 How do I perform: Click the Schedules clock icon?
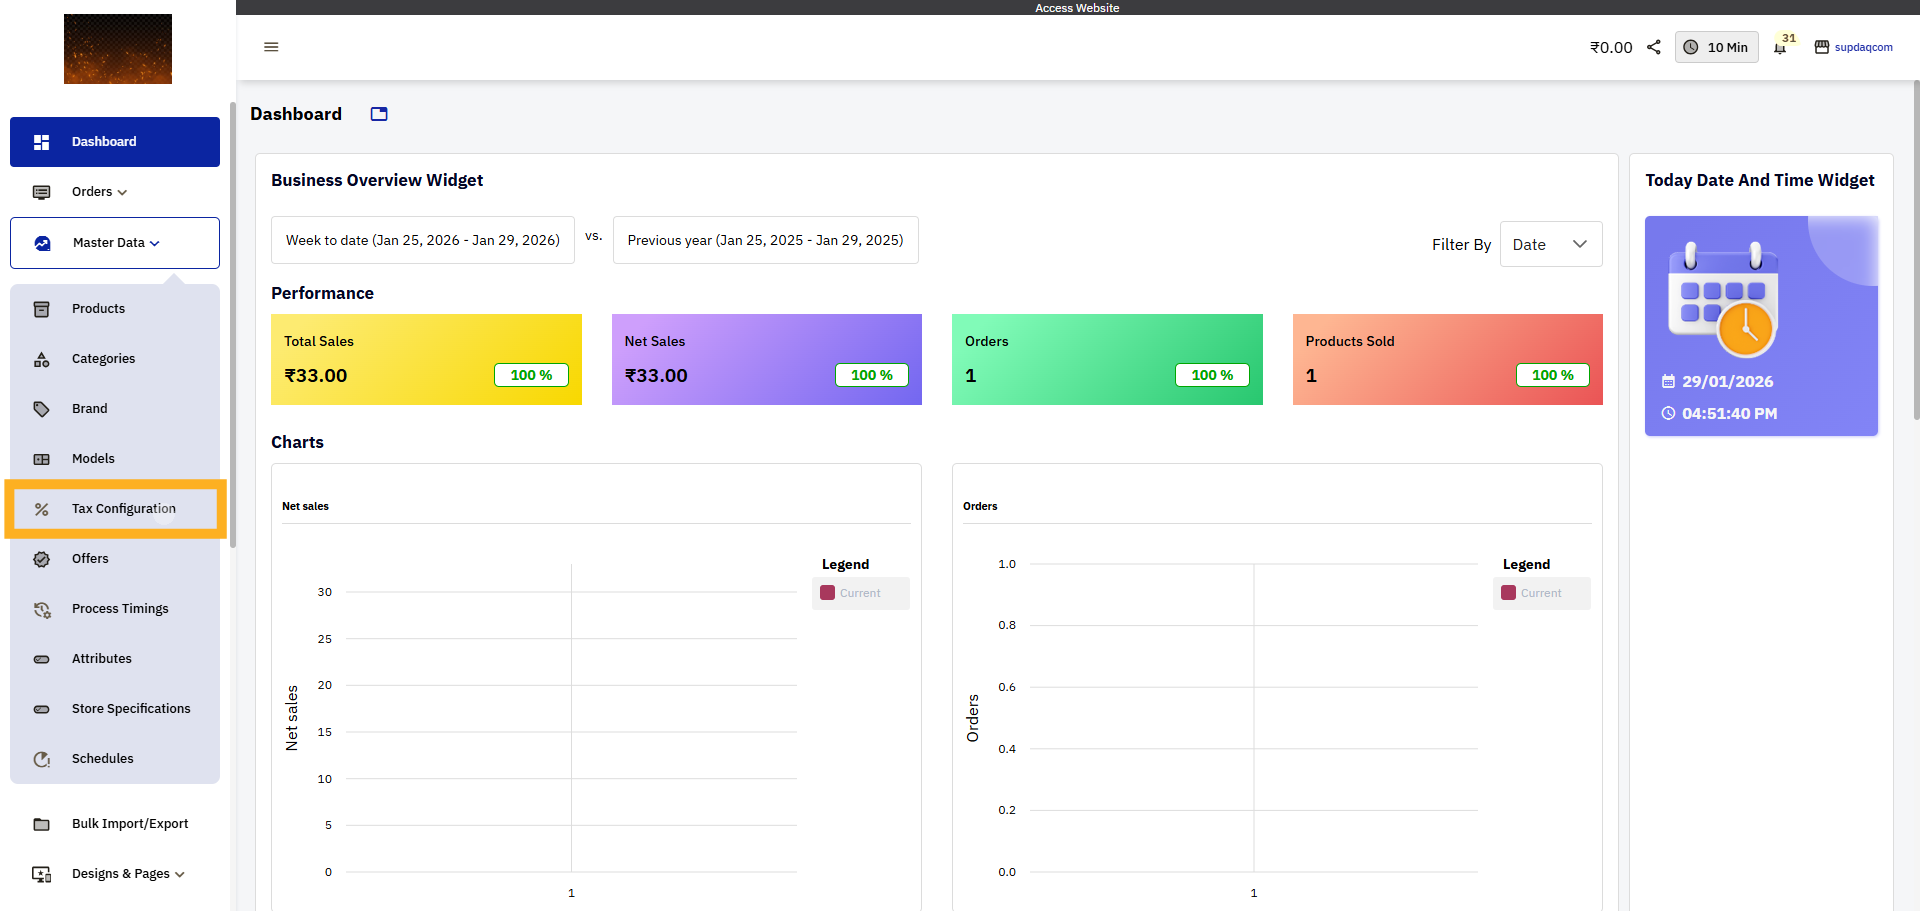[41, 759]
